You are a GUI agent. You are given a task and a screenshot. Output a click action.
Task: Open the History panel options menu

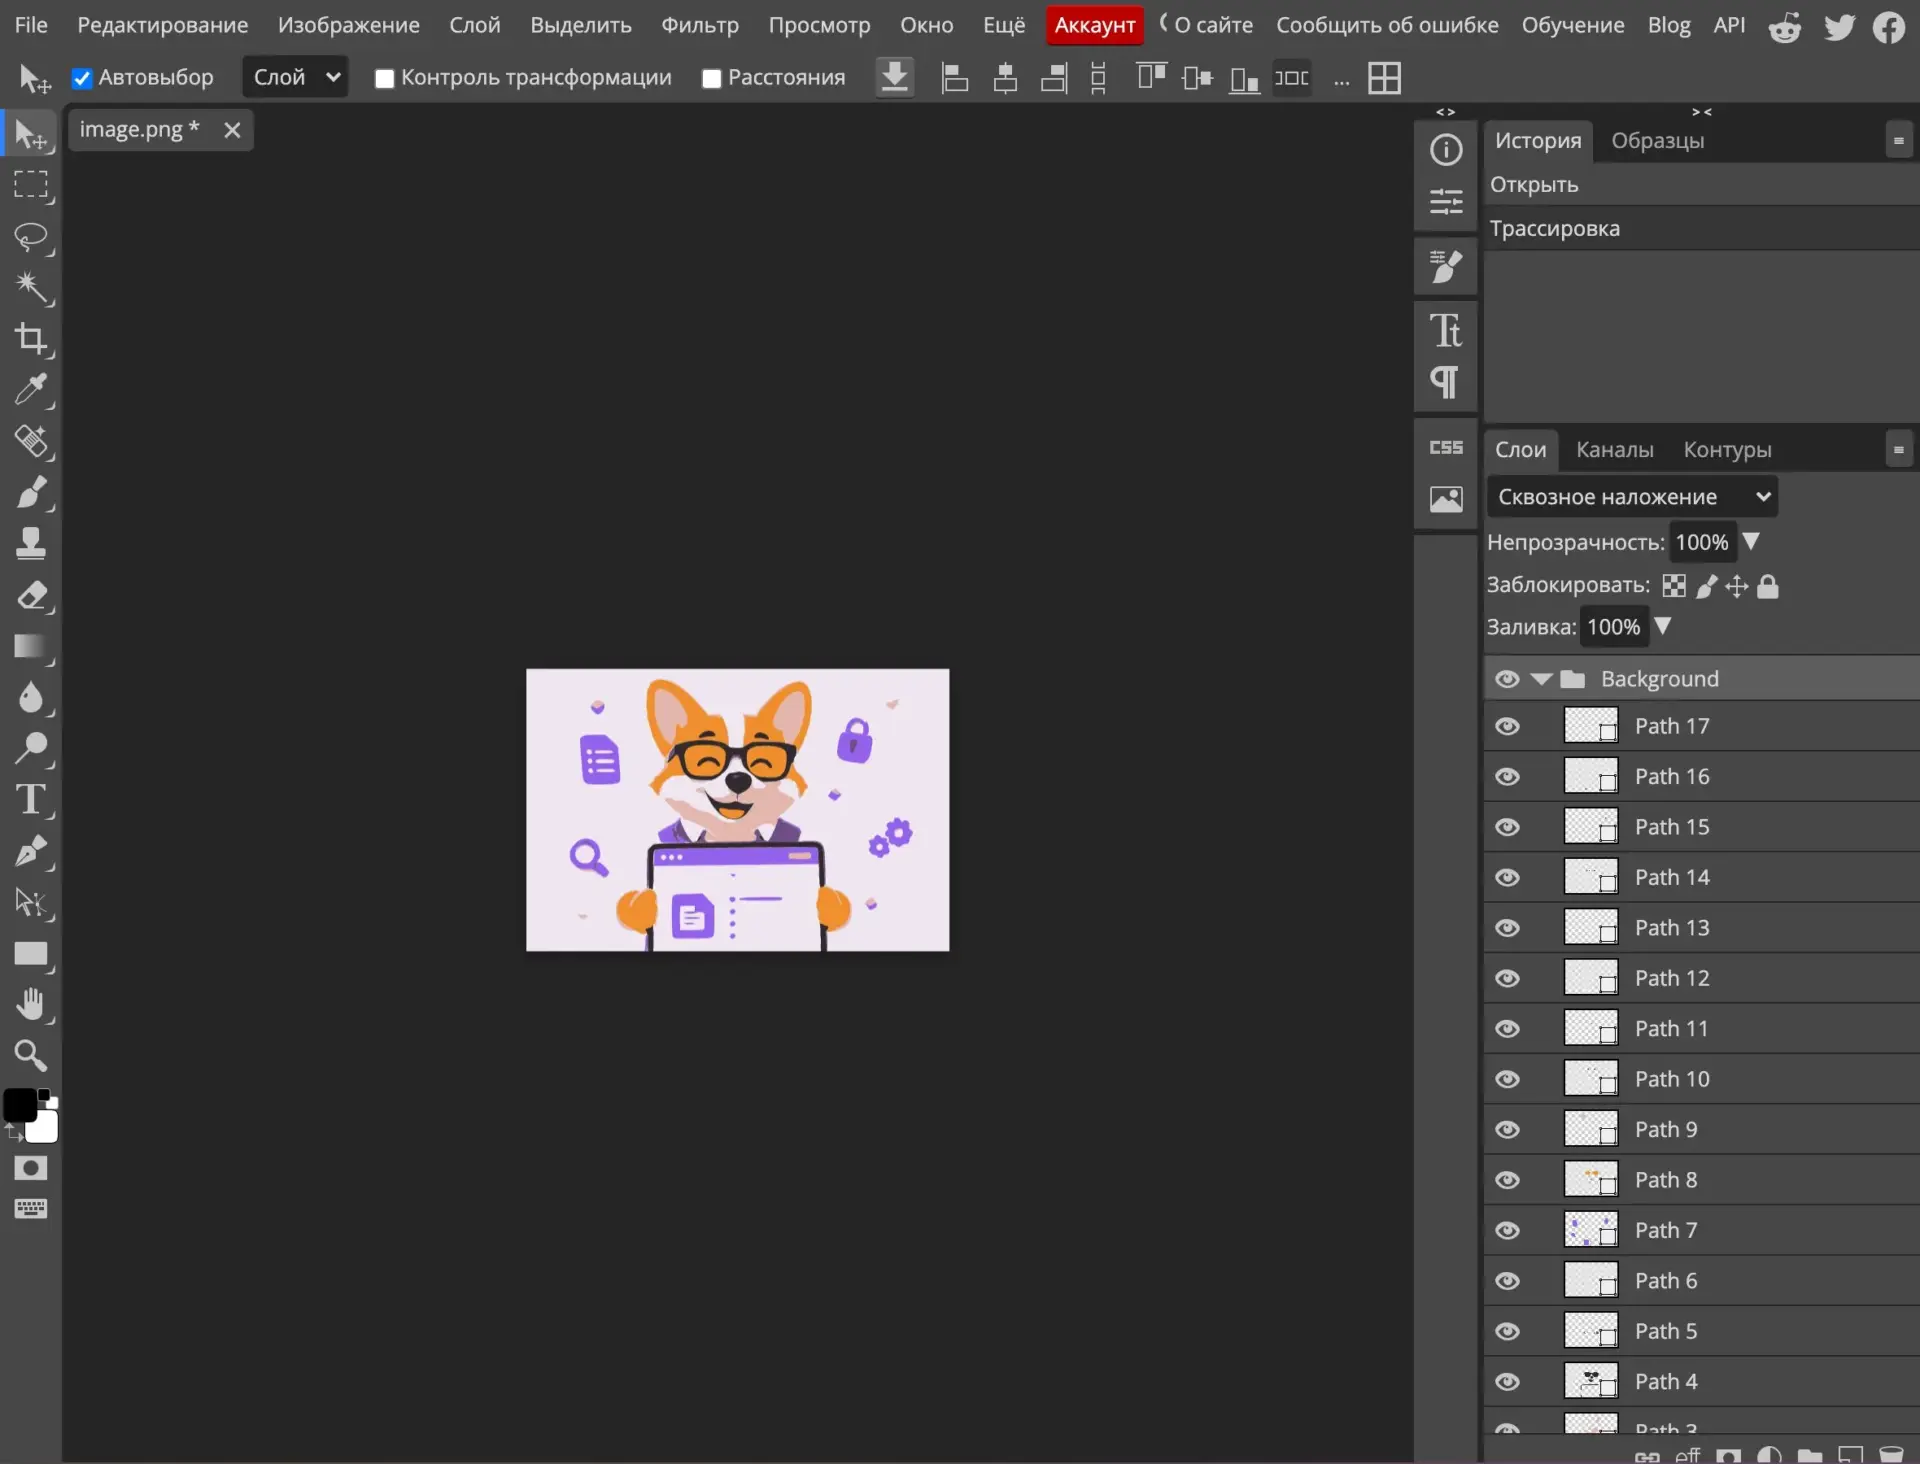(1898, 141)
